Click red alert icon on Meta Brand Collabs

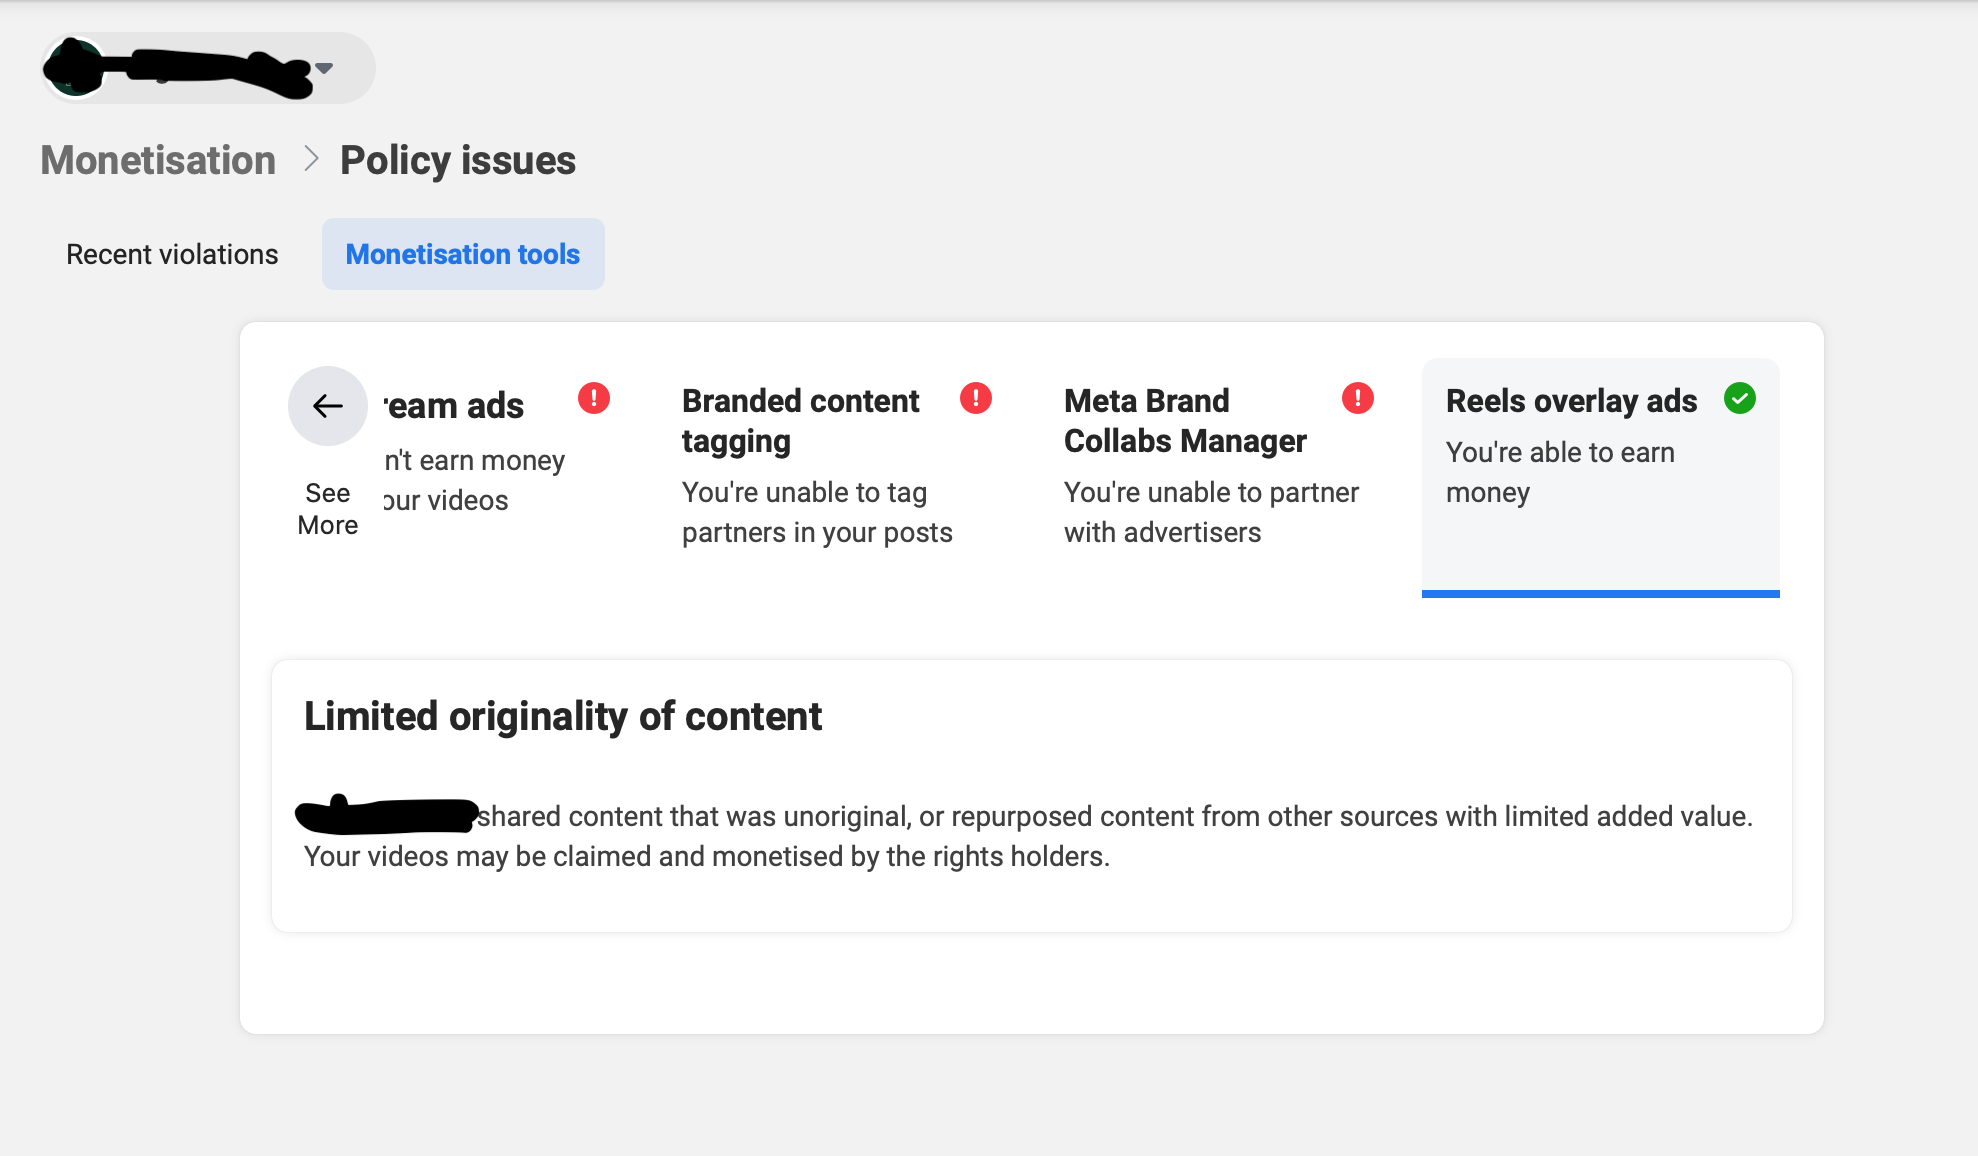click(1357, 398)
